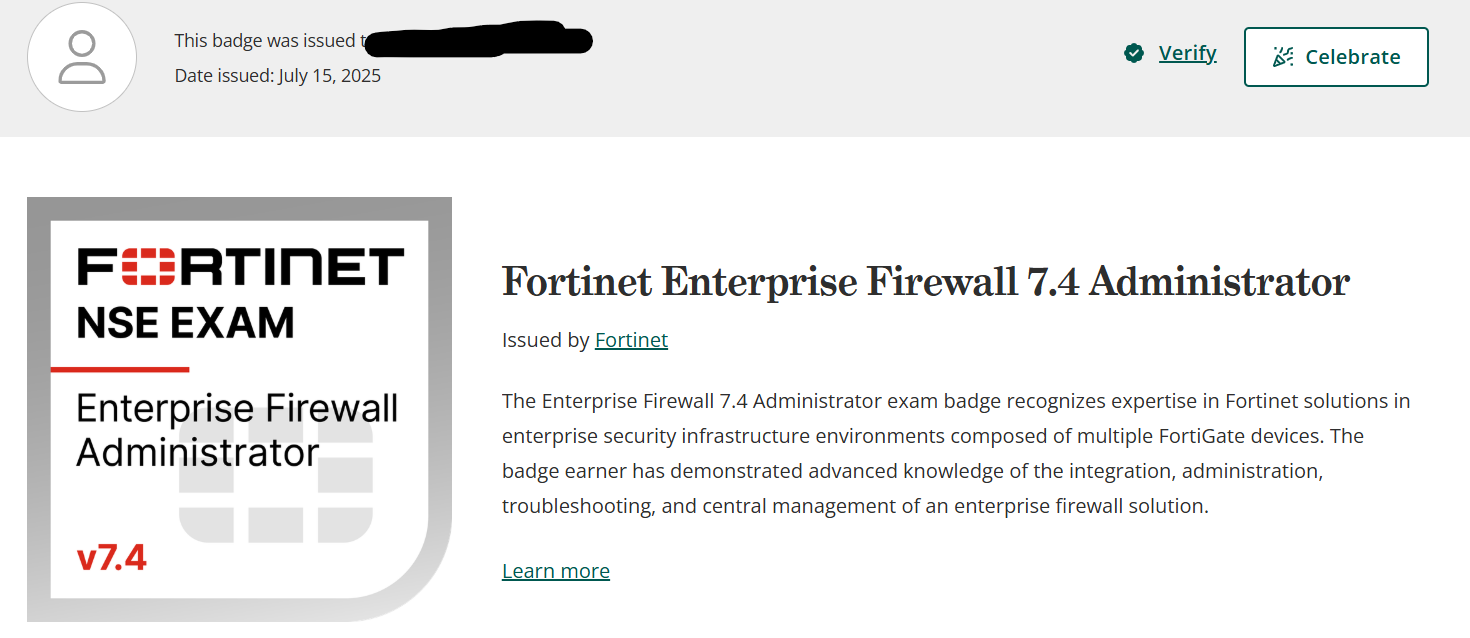
Task: Click the blacked-out recipient name
Action: (478, 41)
